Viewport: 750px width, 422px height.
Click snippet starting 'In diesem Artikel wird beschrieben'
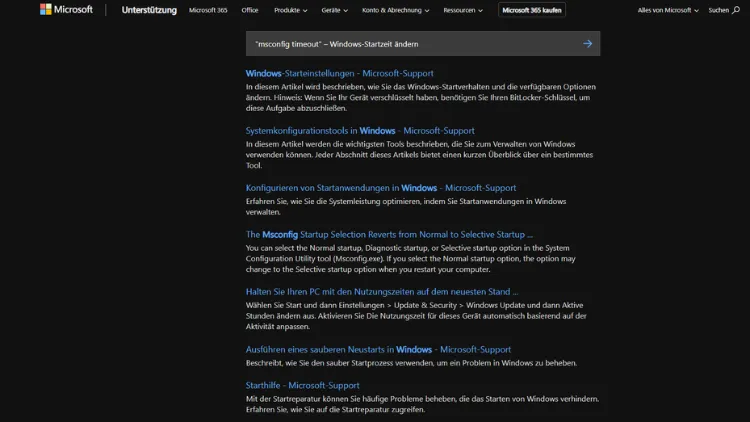(x=421, y=98)
